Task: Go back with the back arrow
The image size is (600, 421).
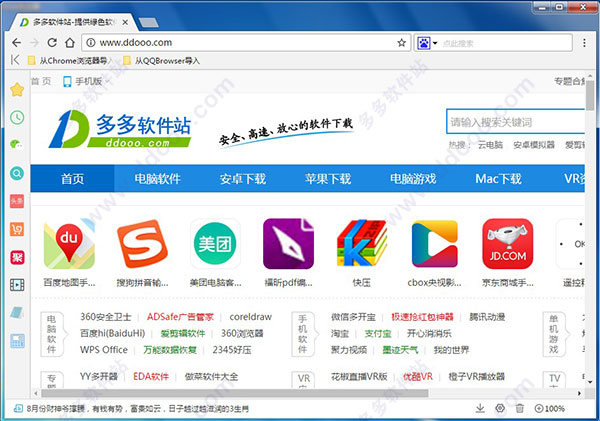Action: (x=16, y=42)
